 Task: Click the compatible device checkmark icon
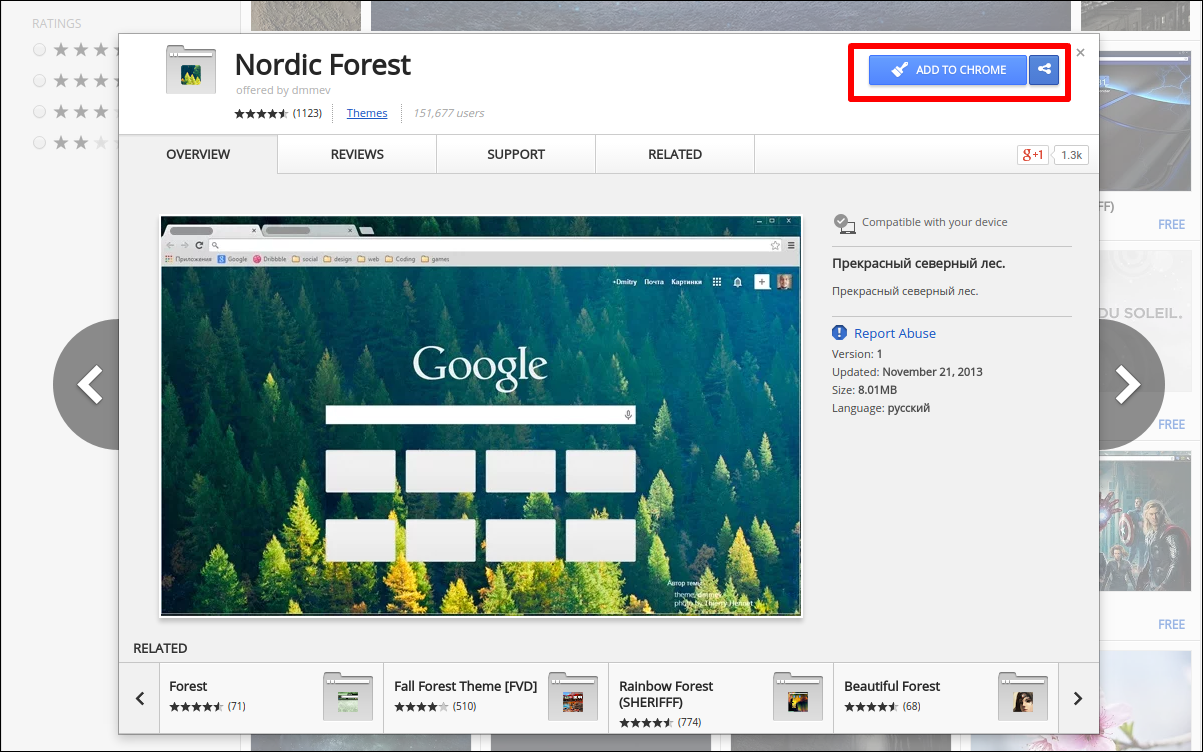845,223
